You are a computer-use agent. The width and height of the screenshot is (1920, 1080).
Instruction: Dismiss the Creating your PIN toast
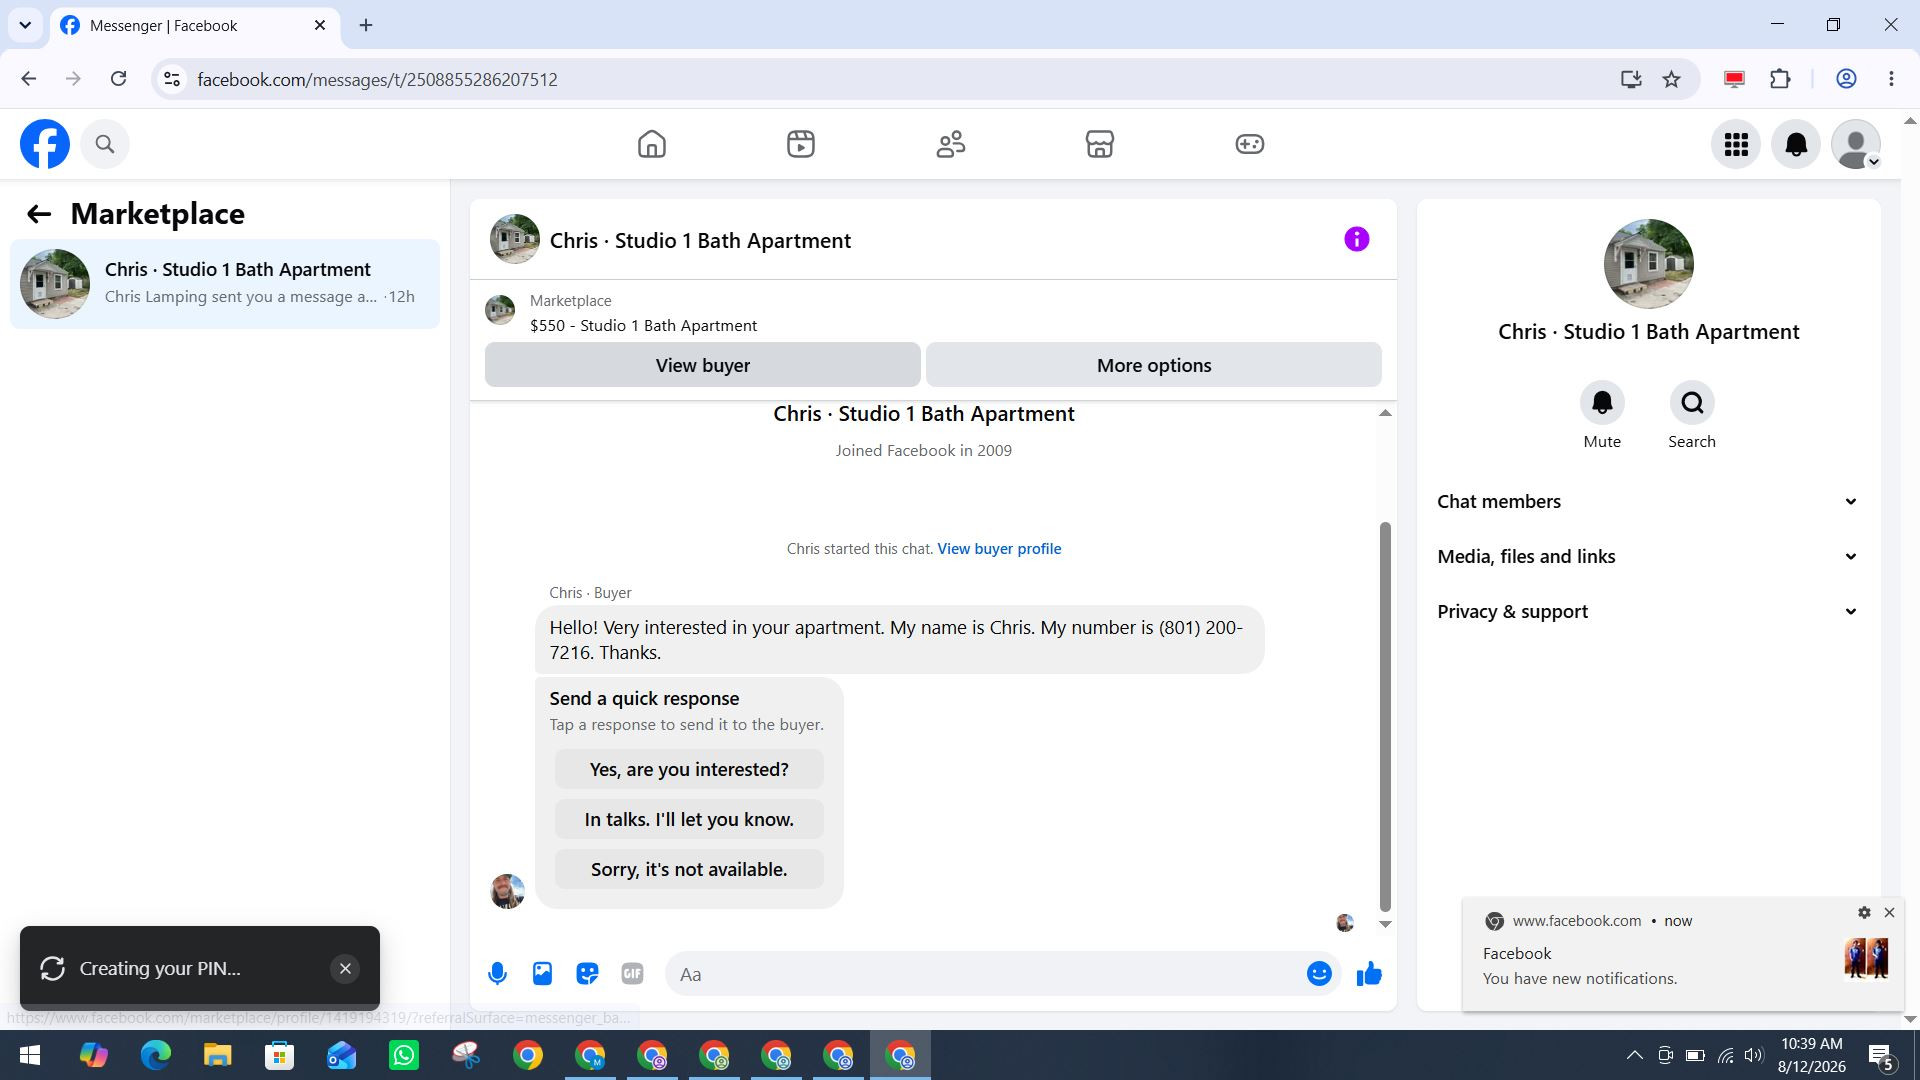pos(345,968)
